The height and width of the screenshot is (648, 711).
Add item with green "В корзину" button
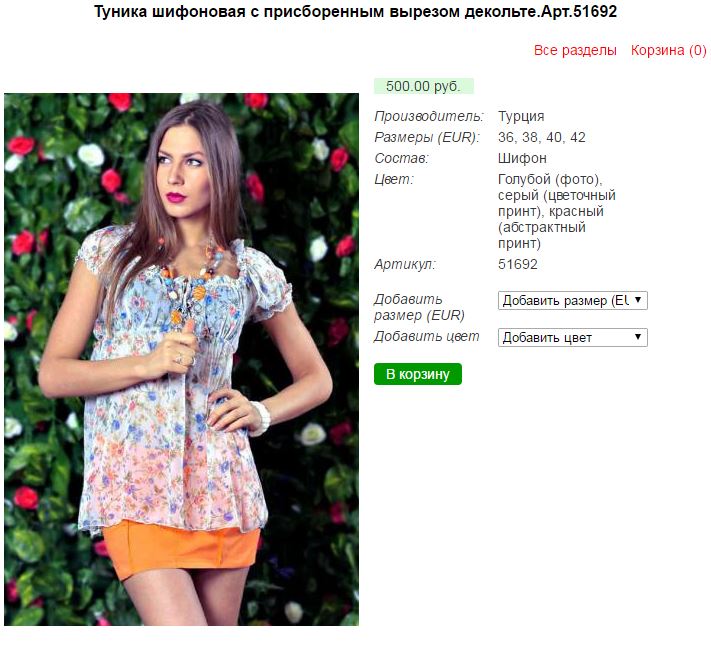418,374
